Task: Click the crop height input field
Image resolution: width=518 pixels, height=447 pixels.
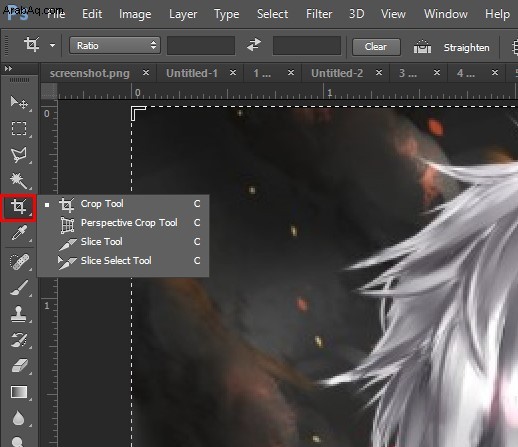Action: [x=307, y=46]
